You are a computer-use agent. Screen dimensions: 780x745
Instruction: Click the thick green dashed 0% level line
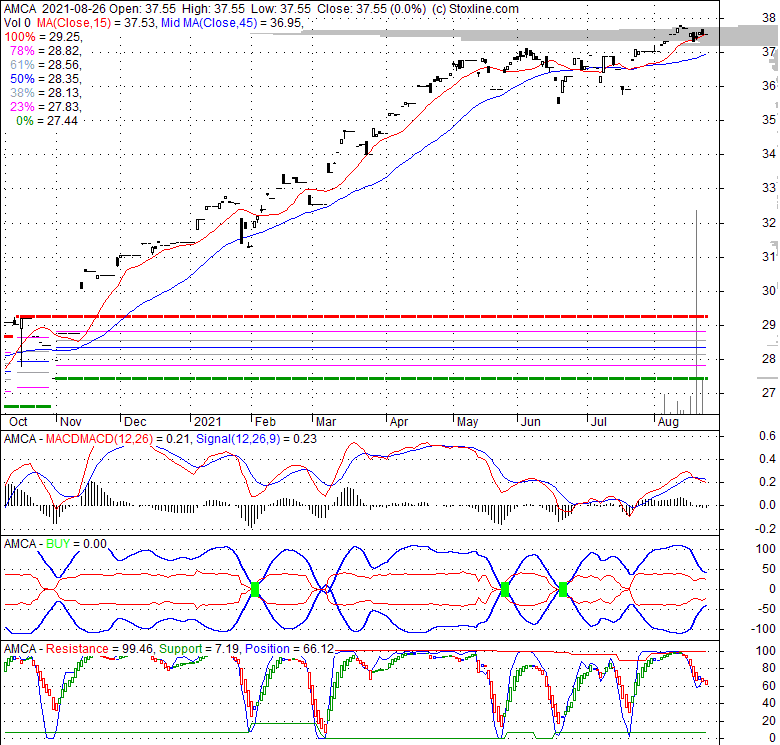tap(381, 378)
